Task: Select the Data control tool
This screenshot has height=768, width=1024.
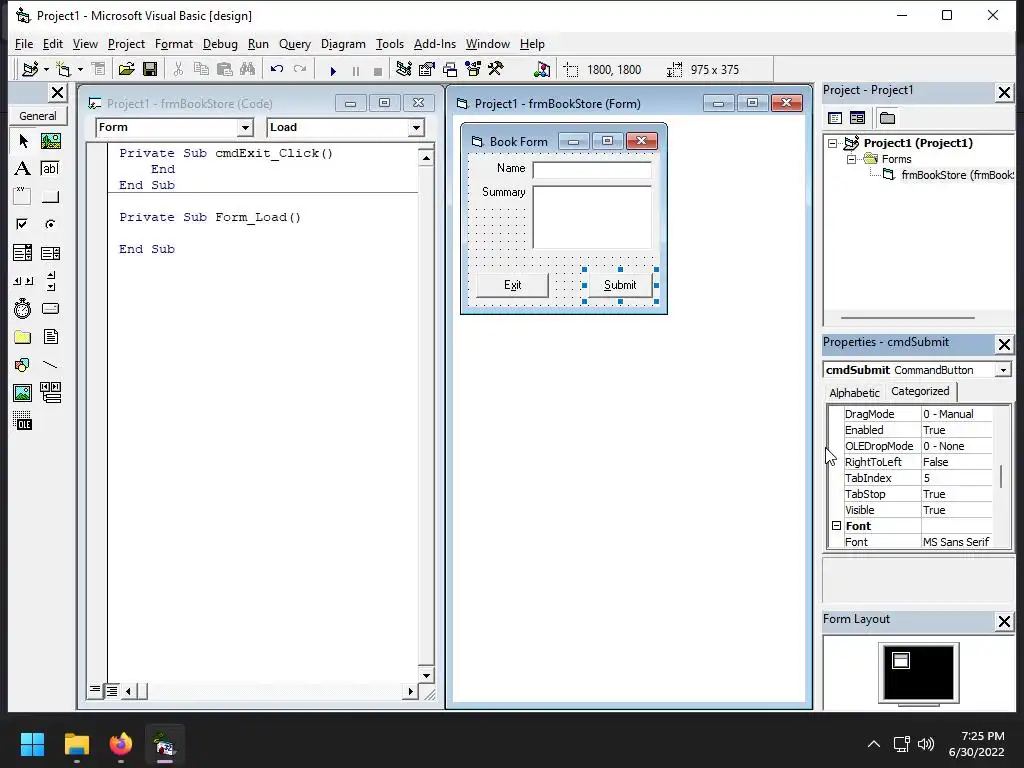Action: coord(50,392)
